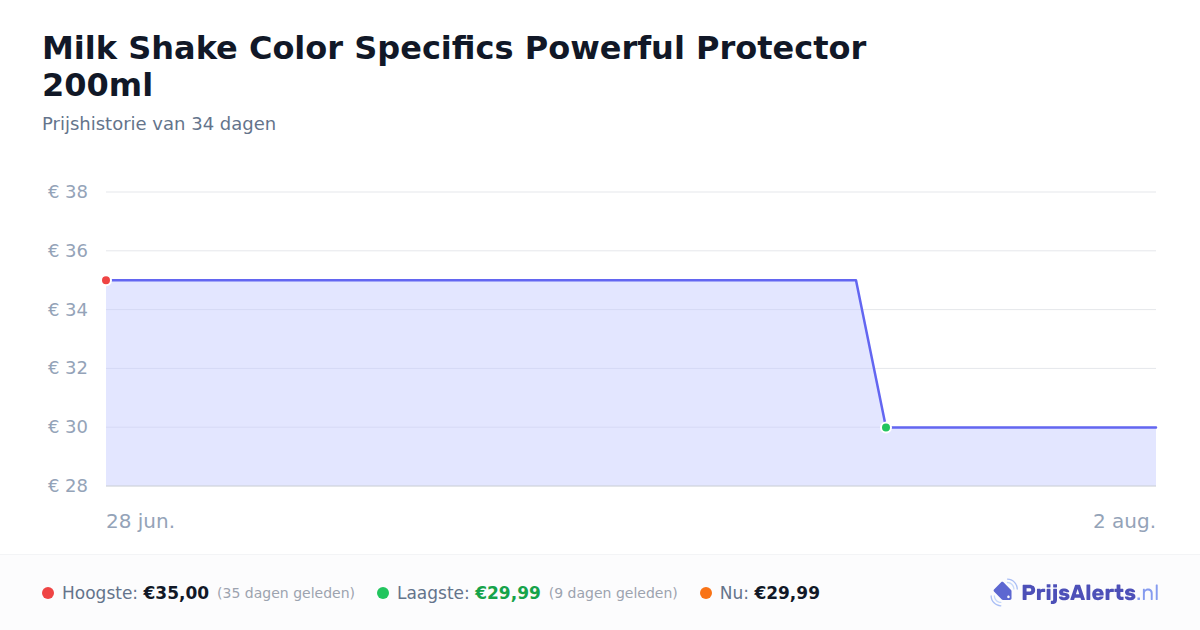
Task: Click the green lowest price marker on chart
Action: pyautogui.click(x=886, y=427)
